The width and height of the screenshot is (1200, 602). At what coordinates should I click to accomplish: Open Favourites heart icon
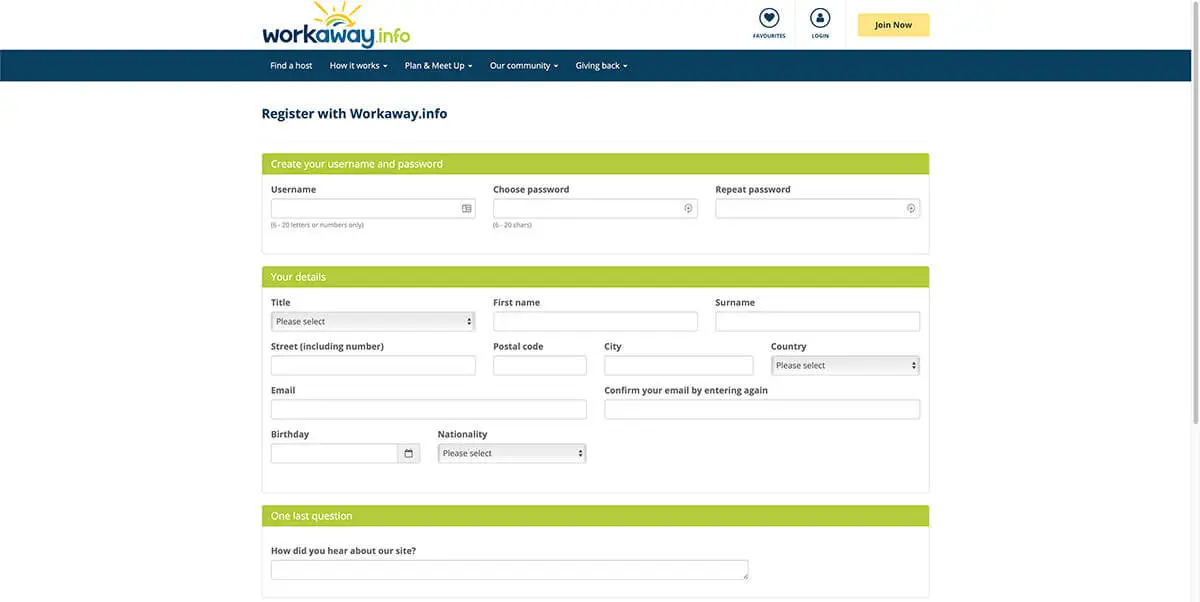click(x=769, y=18)
